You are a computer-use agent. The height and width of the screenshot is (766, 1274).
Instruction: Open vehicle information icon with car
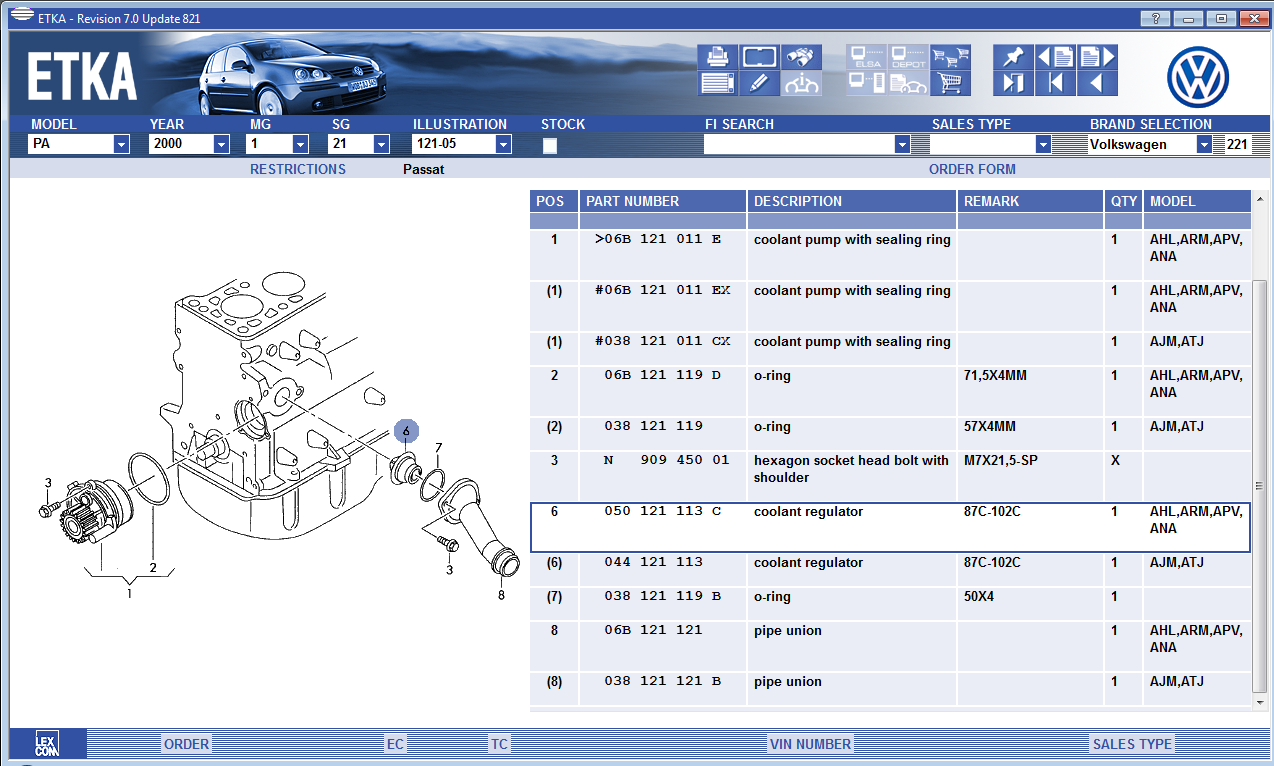[x=801, y=83]
